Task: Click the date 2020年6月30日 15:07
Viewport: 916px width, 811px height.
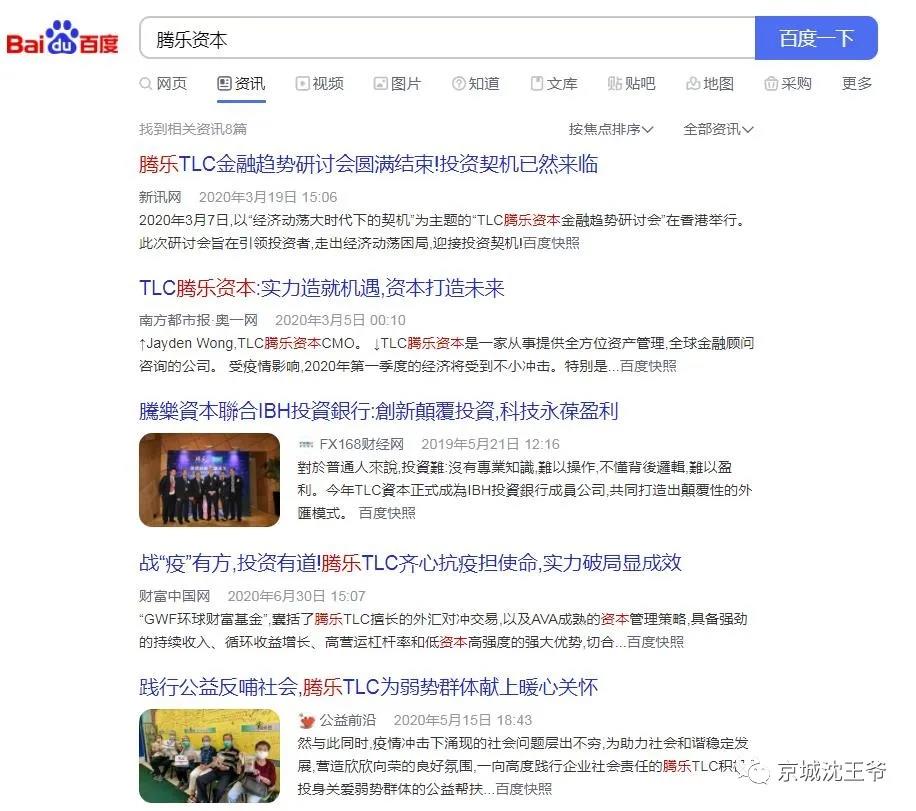Action: [297, 596]
